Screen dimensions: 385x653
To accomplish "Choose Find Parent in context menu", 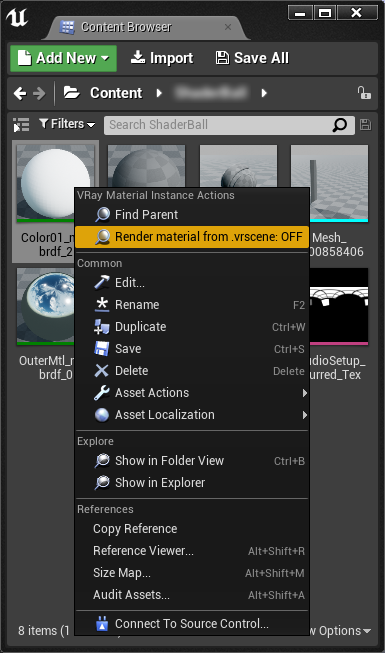I will [192, 215].
